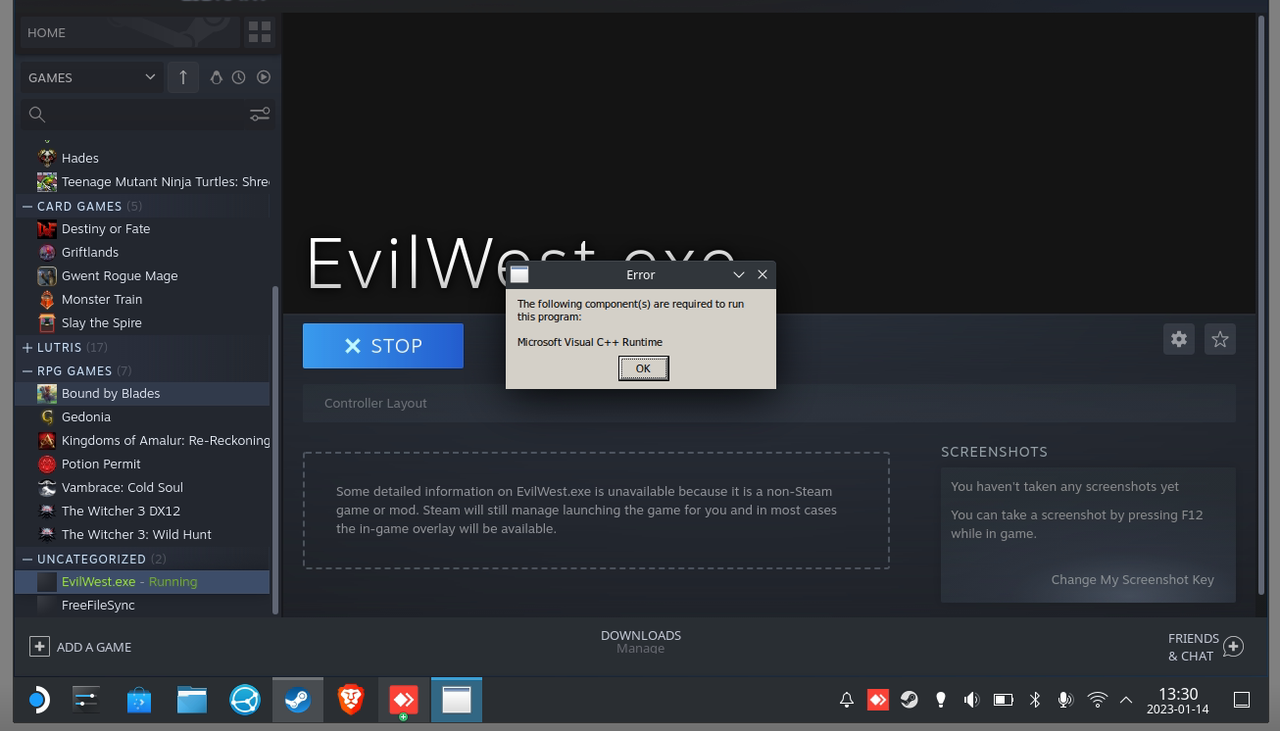Open Controller Layout settings
This screenshot has width=1280, height=731.
click(x=769, y=403)
